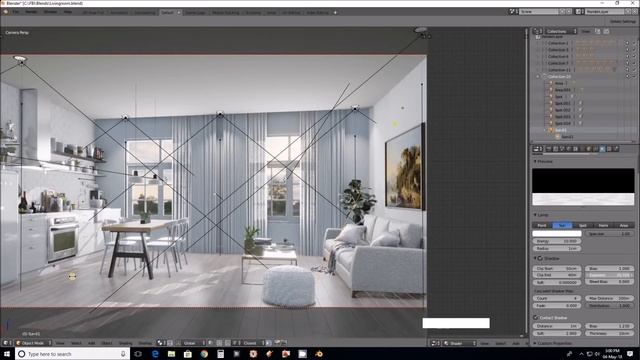Screen dimensions: 640x360
Task: Open the Shader type dropdown
Action: (460, 343)
